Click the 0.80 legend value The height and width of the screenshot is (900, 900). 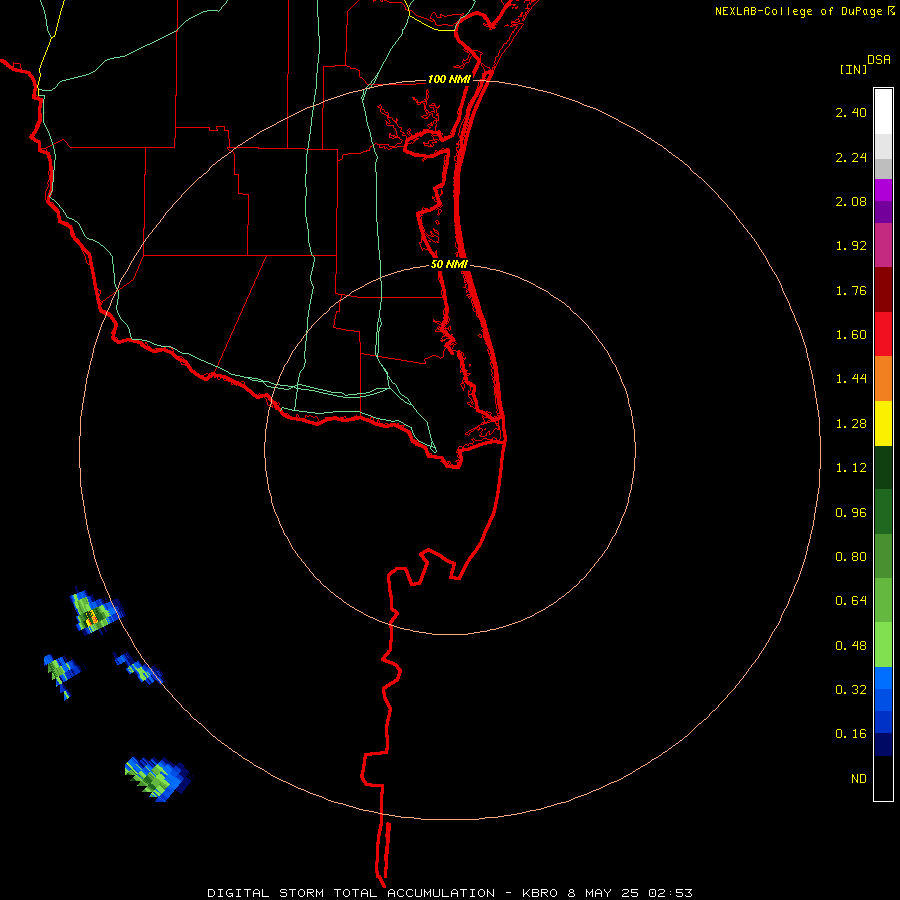click(851, 557)
